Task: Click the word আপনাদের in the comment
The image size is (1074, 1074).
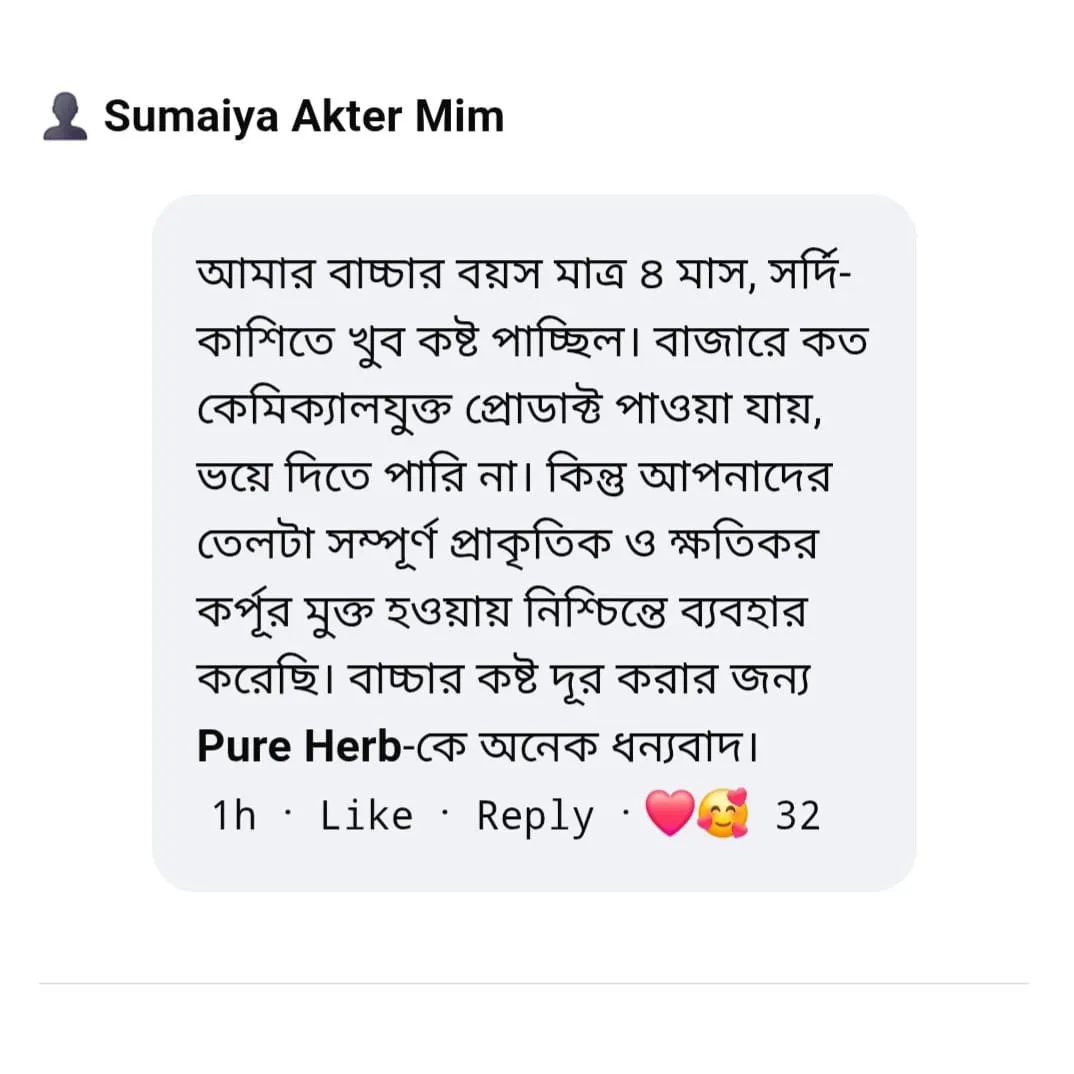Action: (734, 477)
